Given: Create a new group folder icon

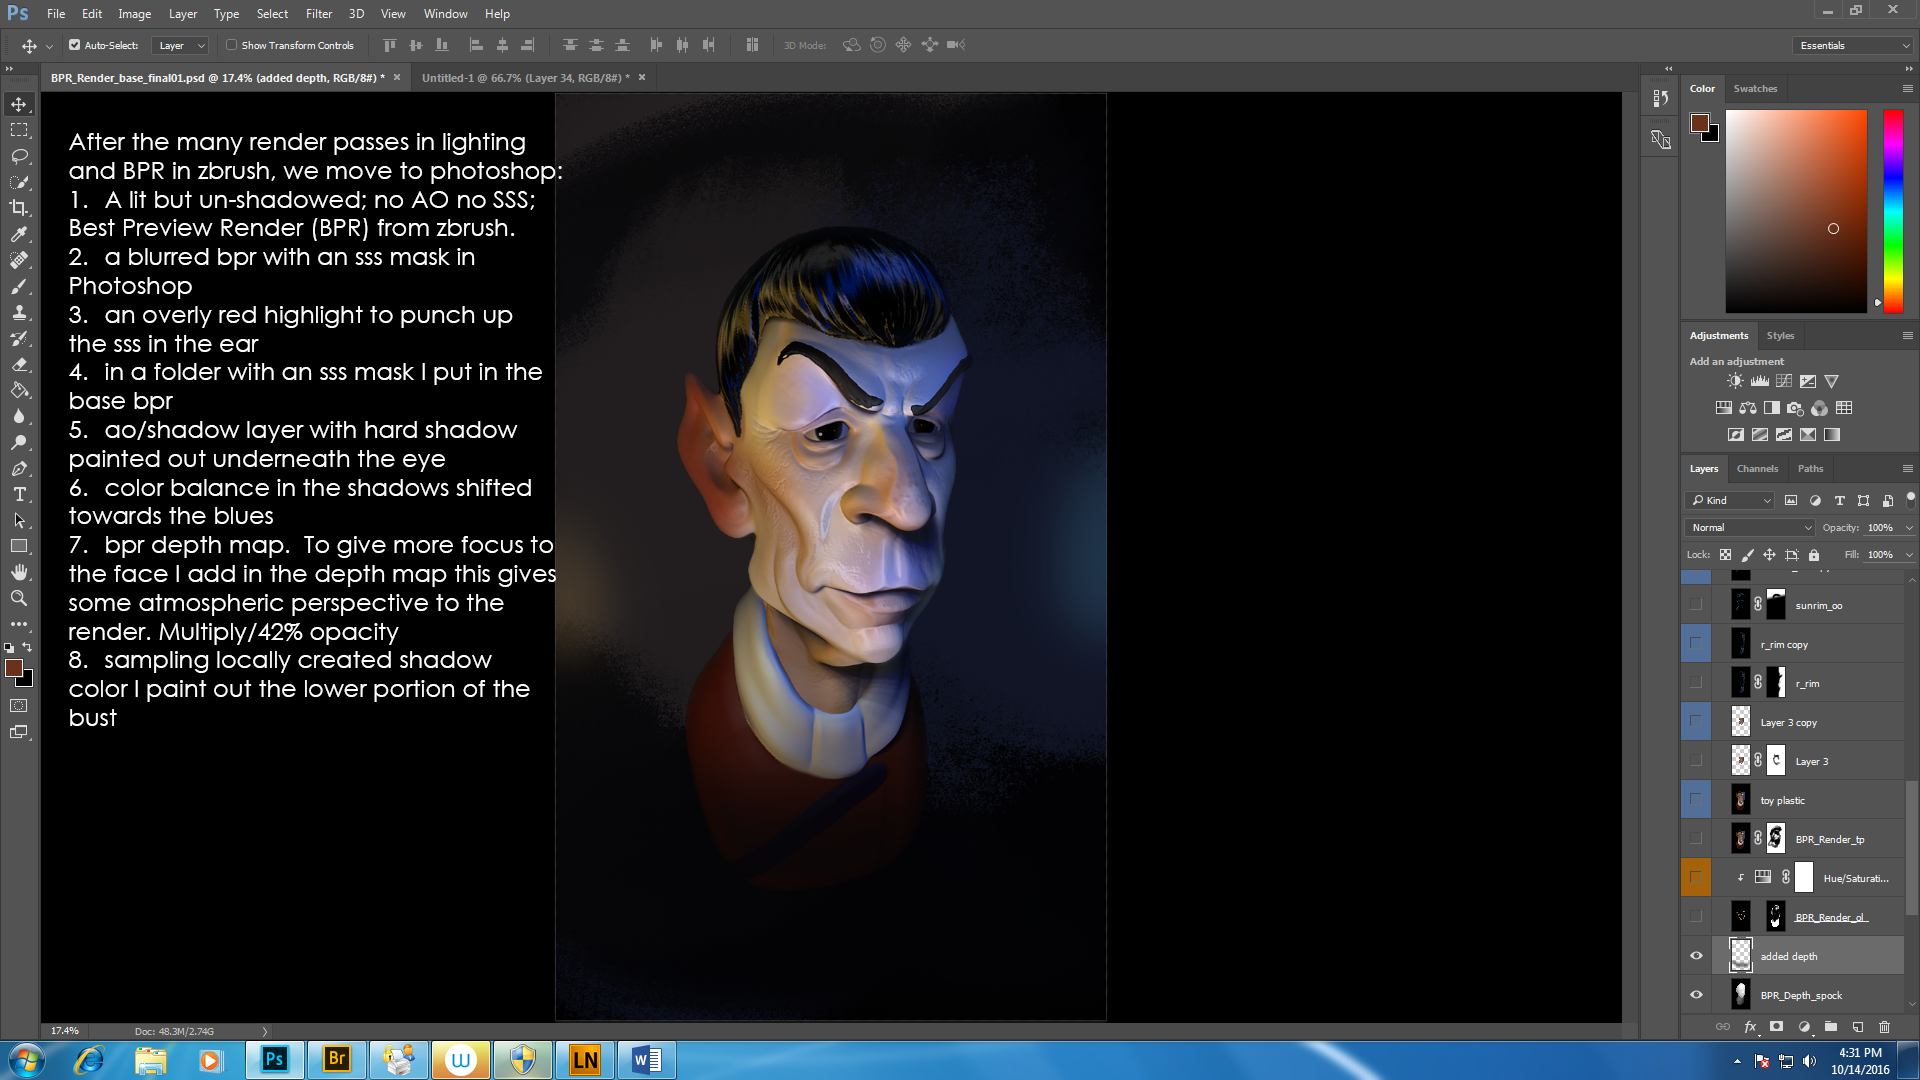Looking at the screenshot, I should coord(1830,1026).
